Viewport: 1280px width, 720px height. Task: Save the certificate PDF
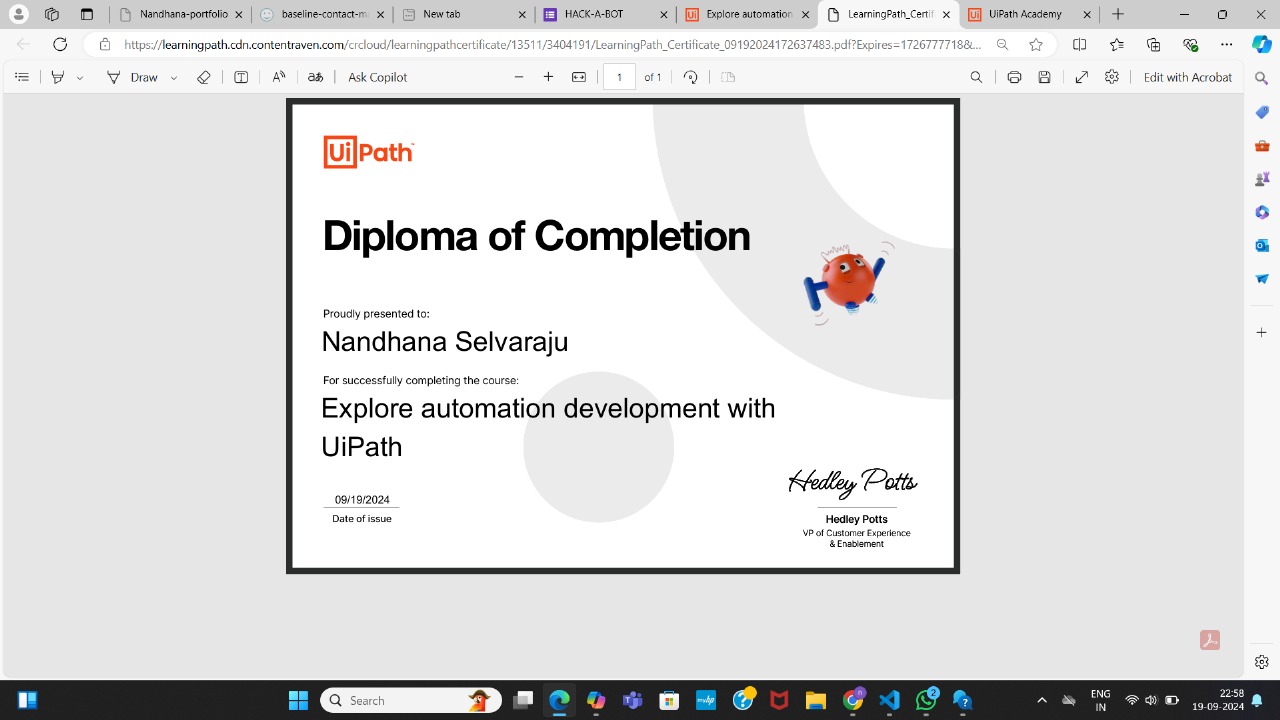(1043, 77)
